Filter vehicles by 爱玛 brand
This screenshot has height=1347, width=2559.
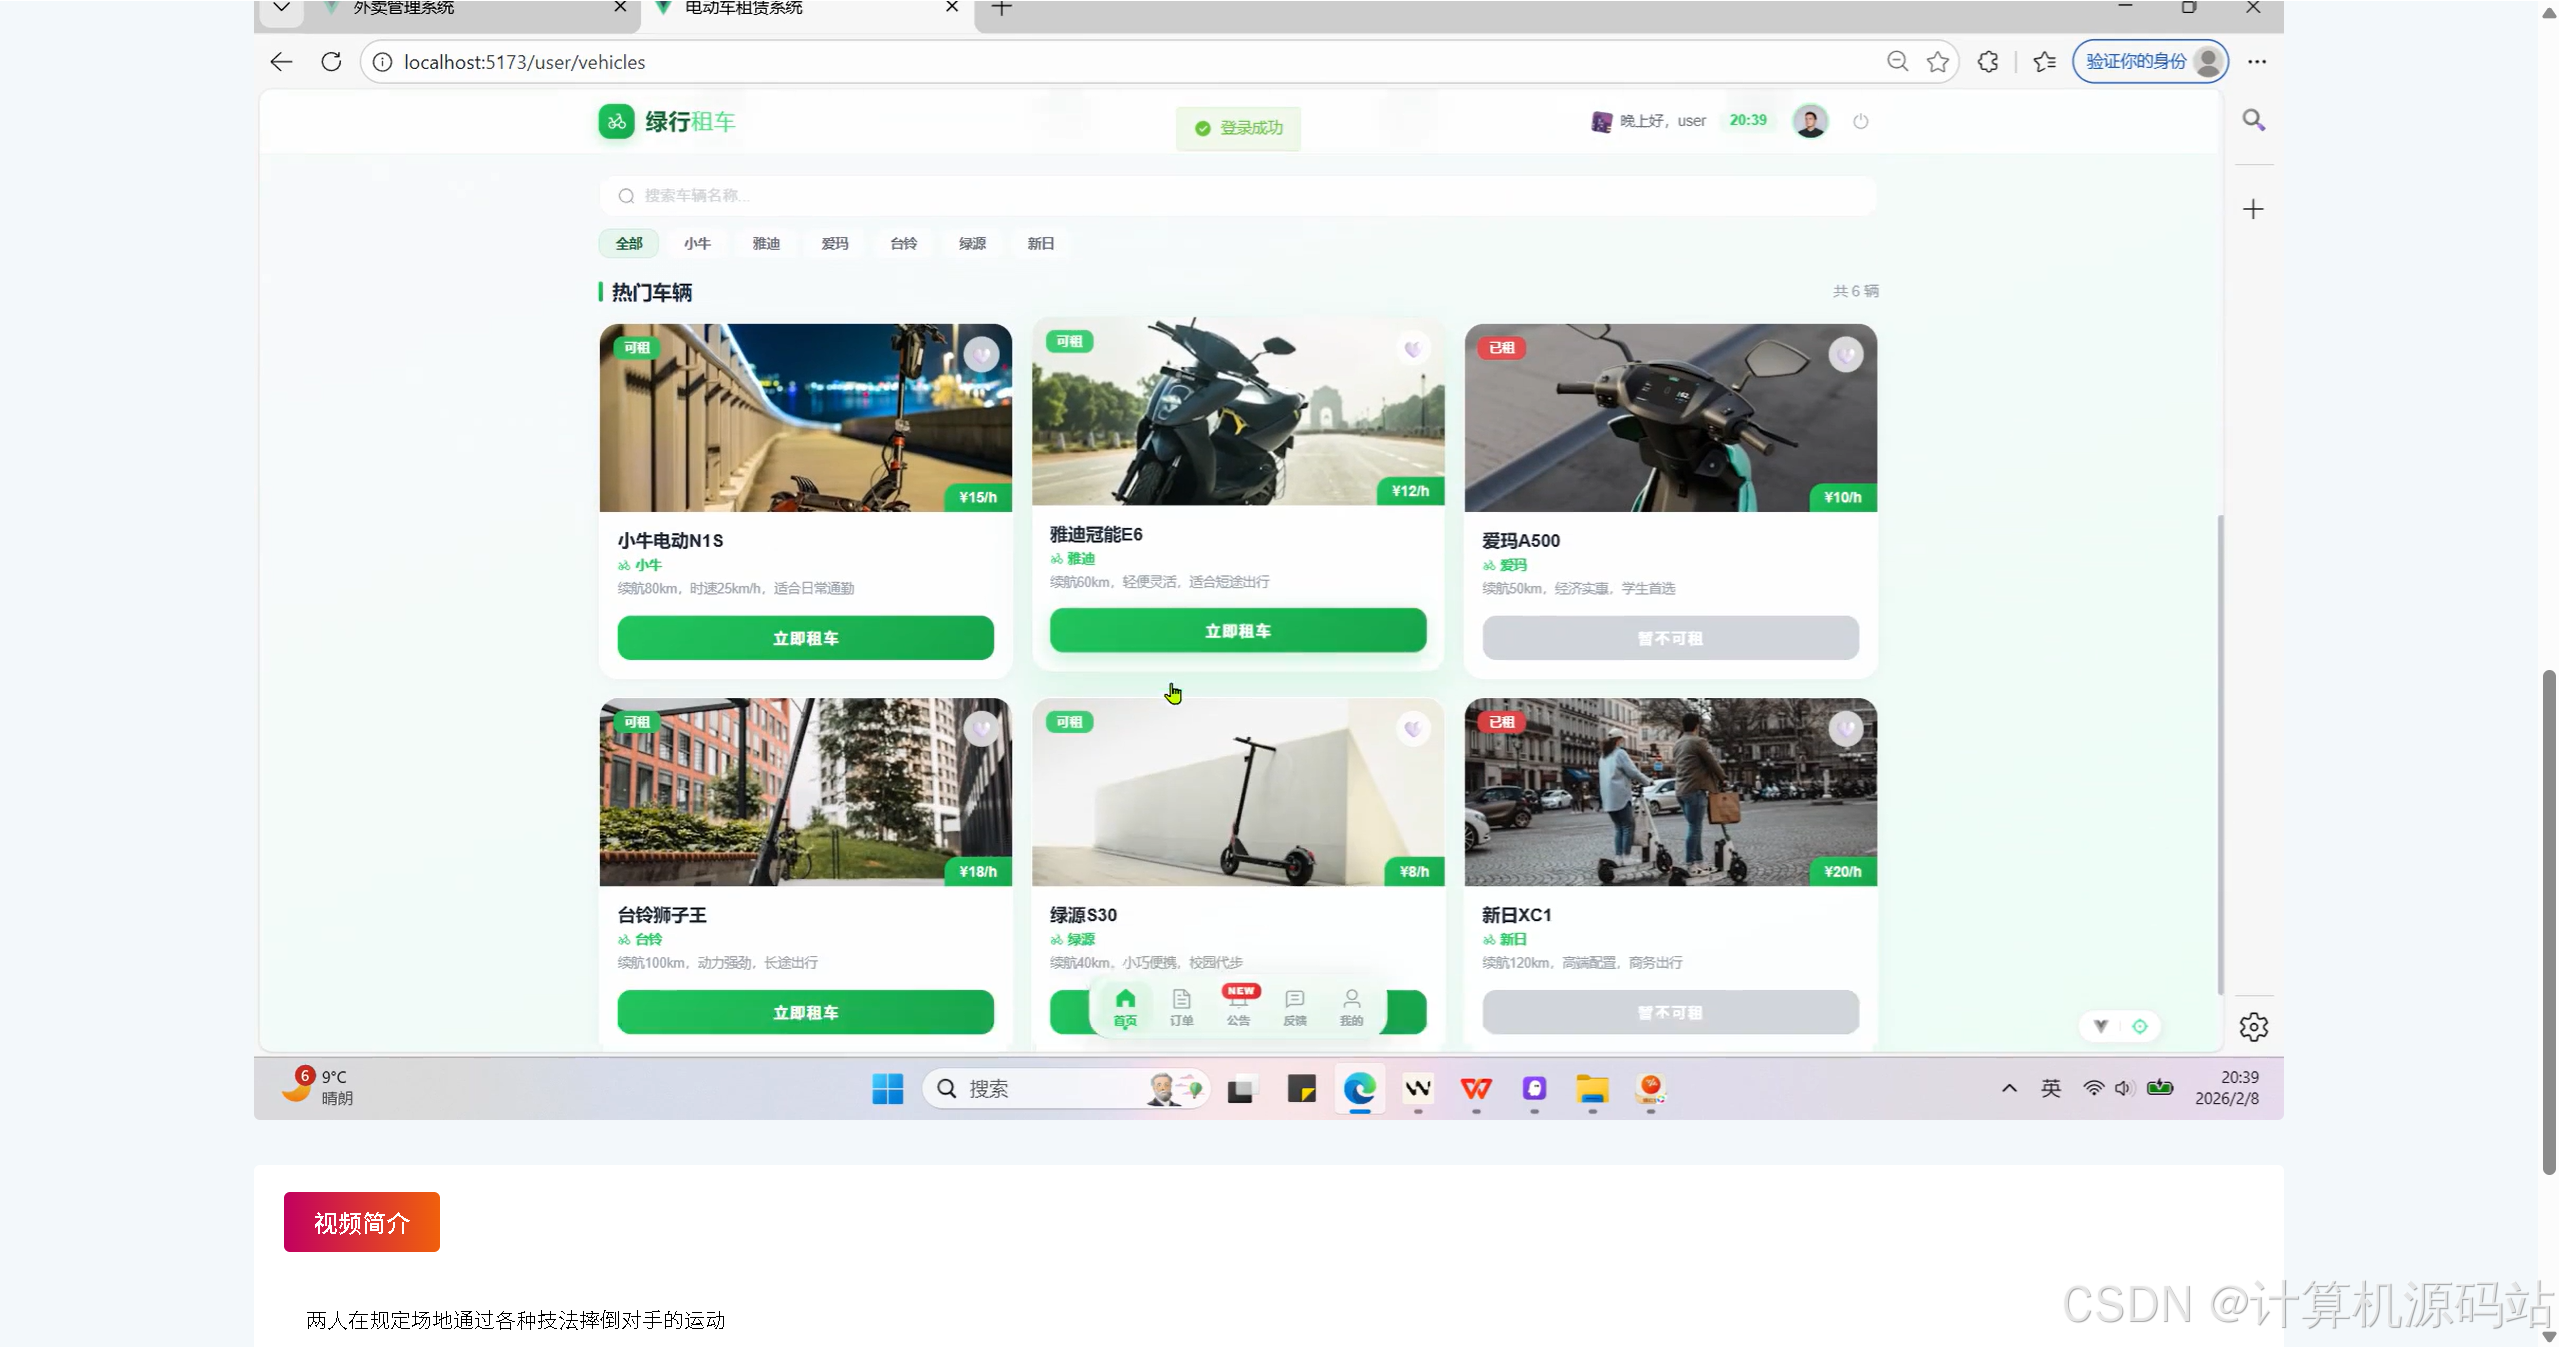835,243
